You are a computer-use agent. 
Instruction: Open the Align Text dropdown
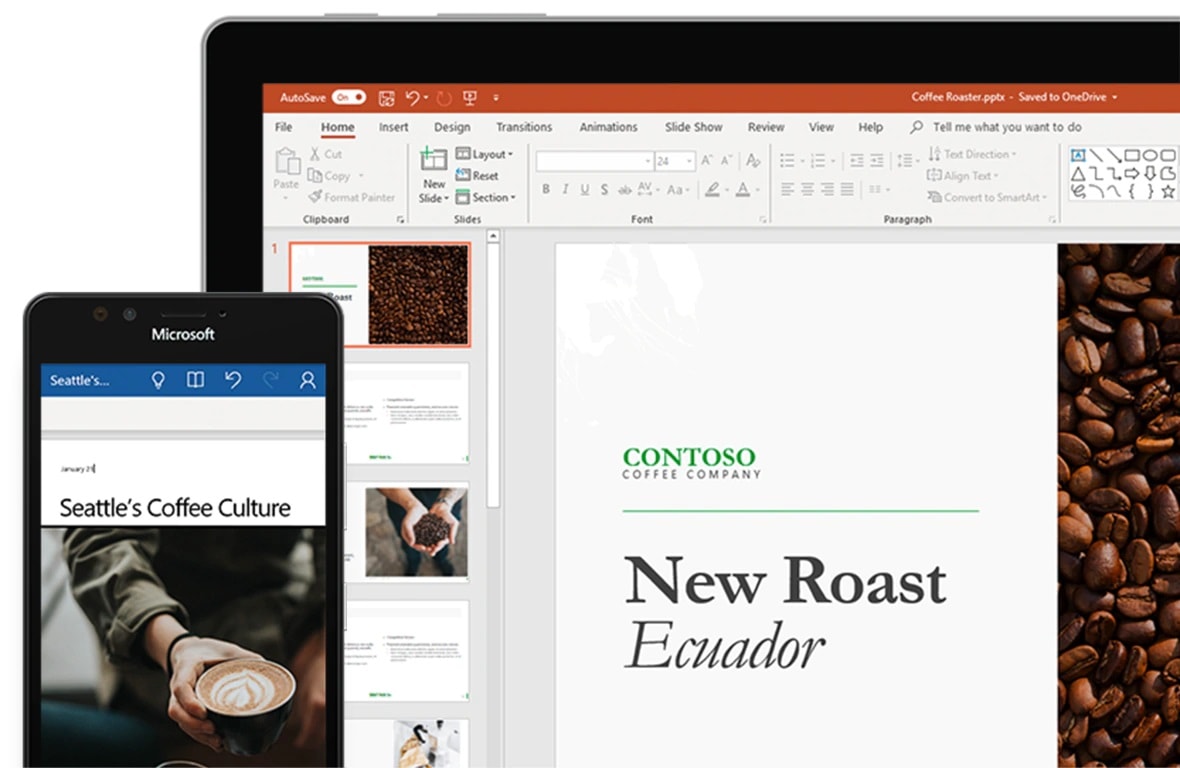(x=963, y=175)
